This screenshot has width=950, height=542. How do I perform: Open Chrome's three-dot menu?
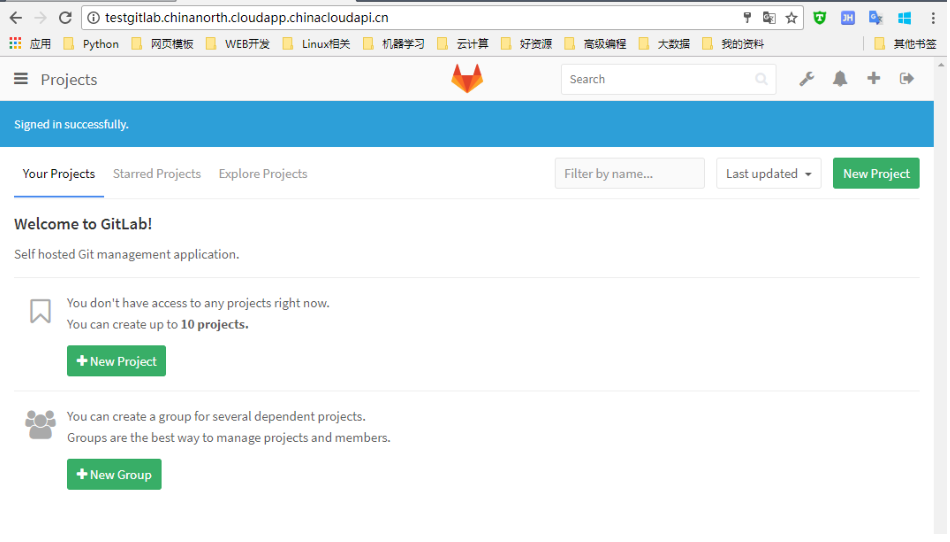pos(933,18)
